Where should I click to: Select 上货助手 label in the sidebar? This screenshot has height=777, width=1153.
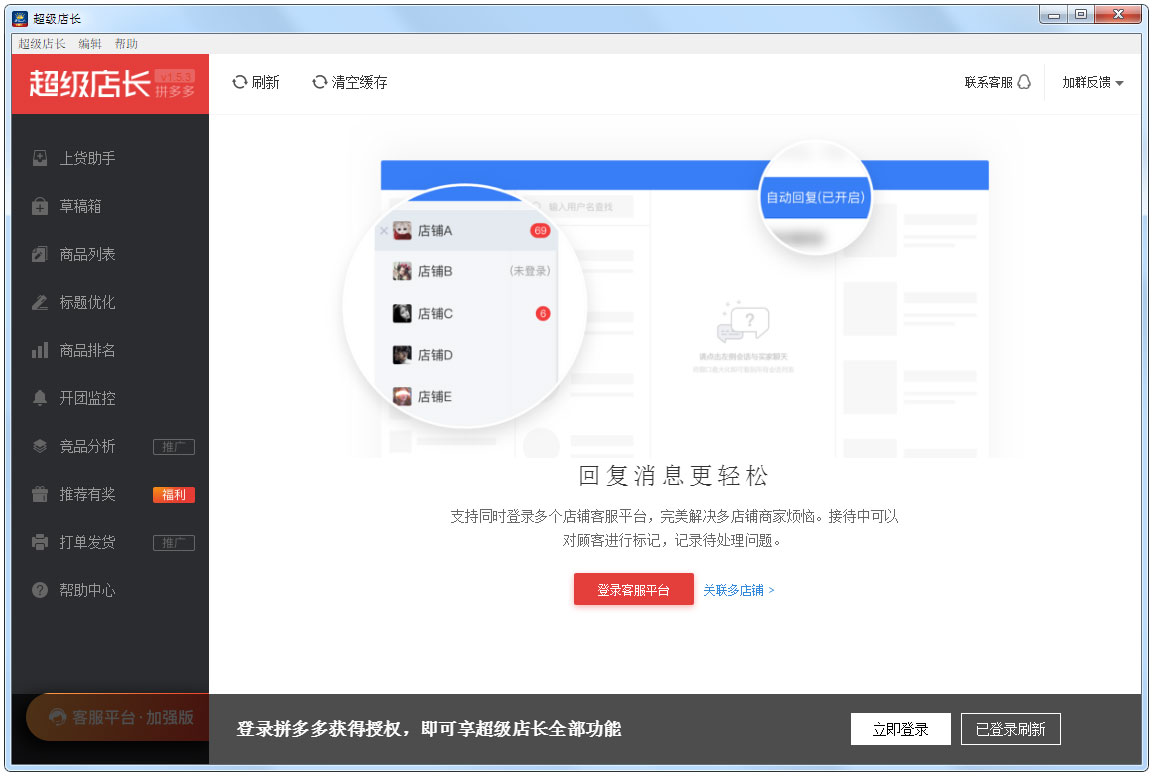(x=88, y=158)
